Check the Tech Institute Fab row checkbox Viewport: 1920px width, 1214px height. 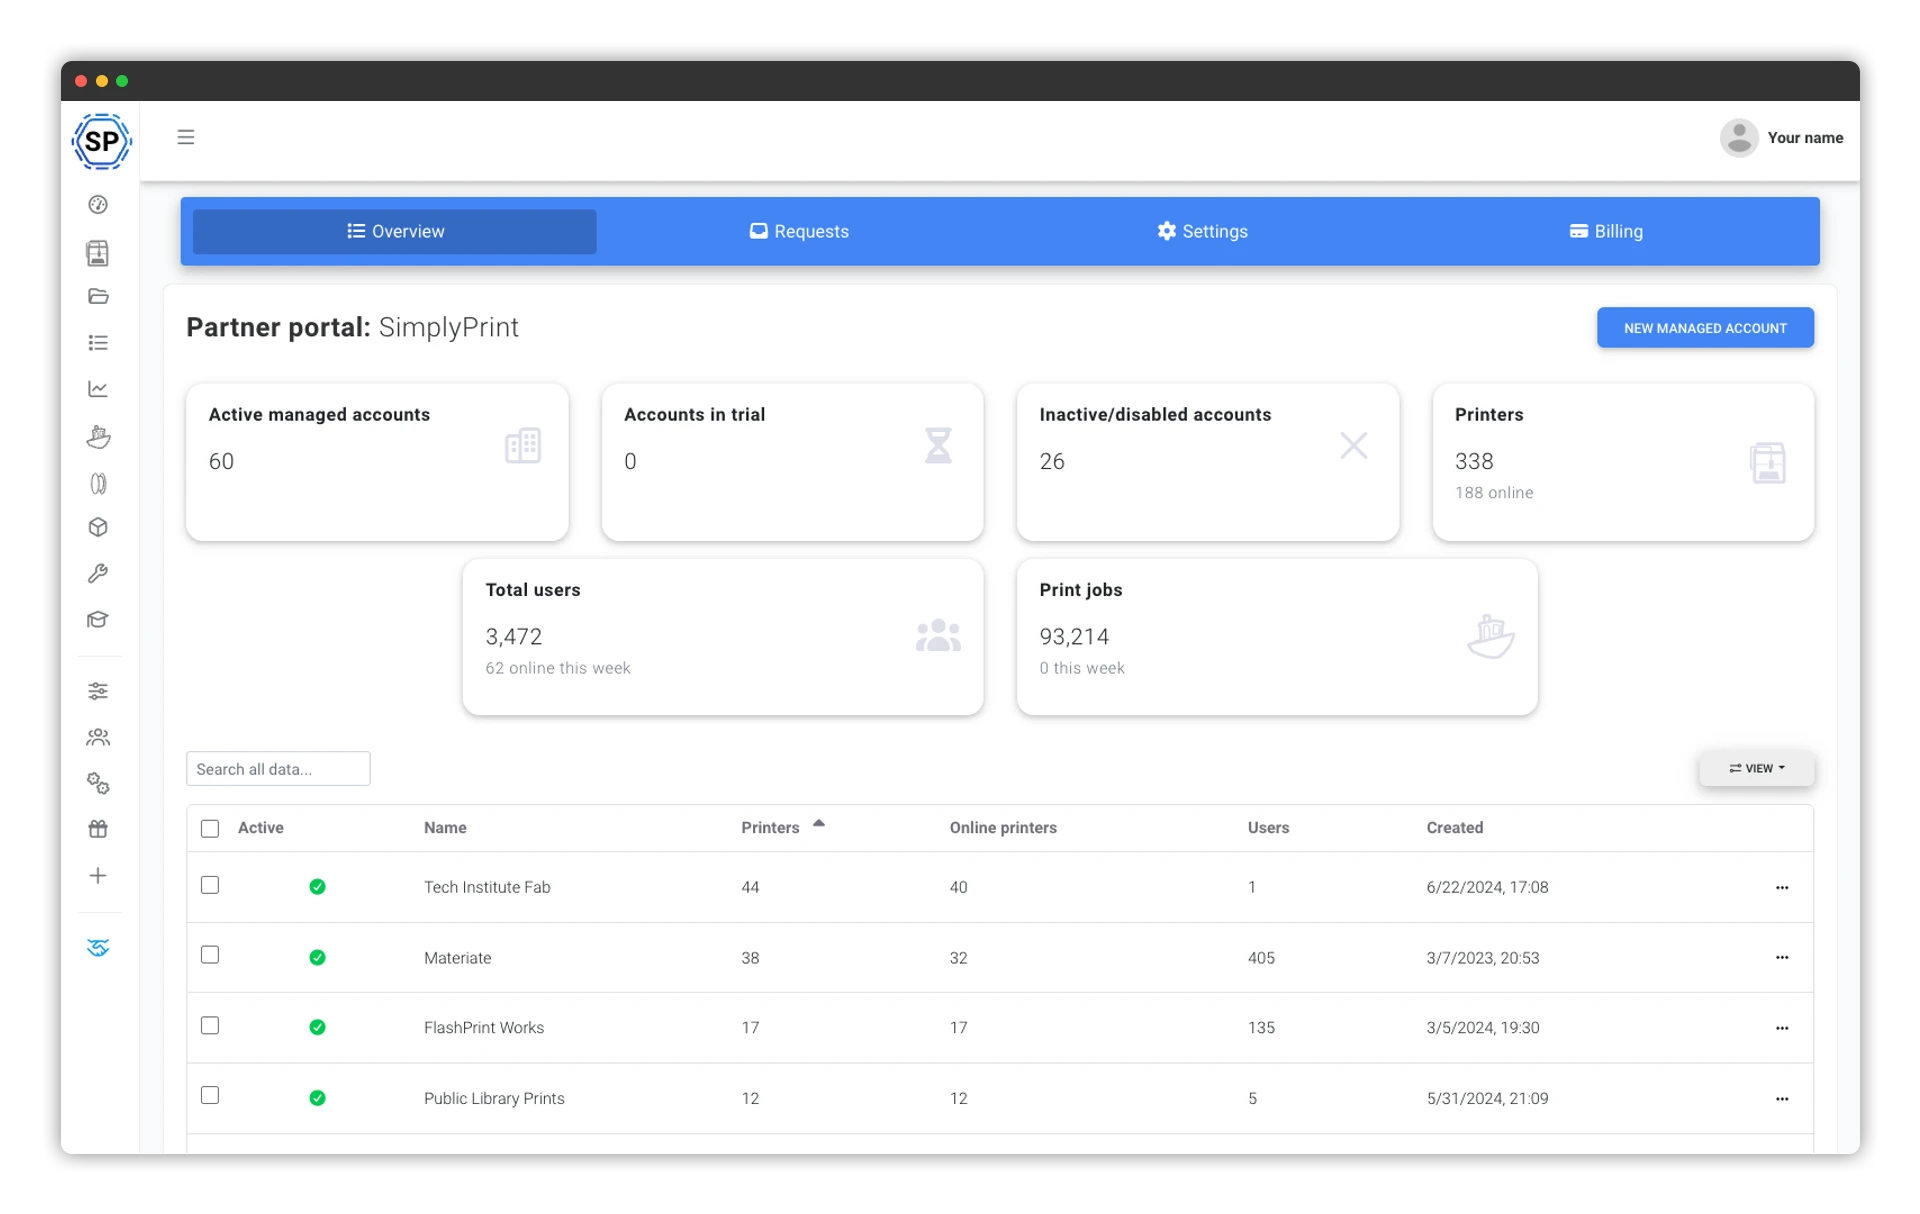point(210,885)
